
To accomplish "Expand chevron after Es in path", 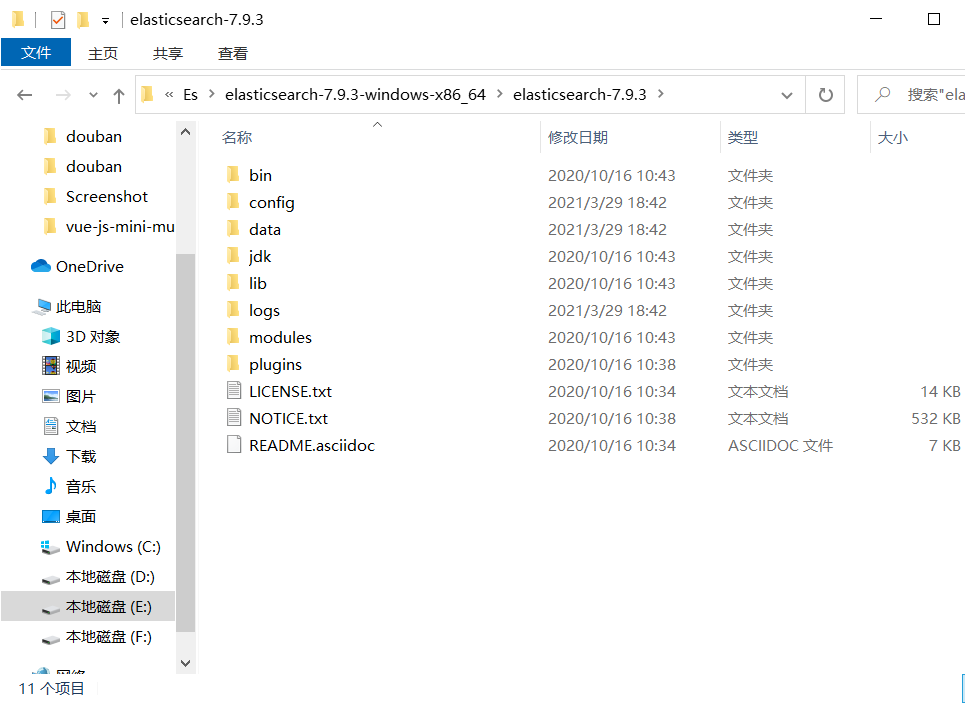I will point(212,94).
